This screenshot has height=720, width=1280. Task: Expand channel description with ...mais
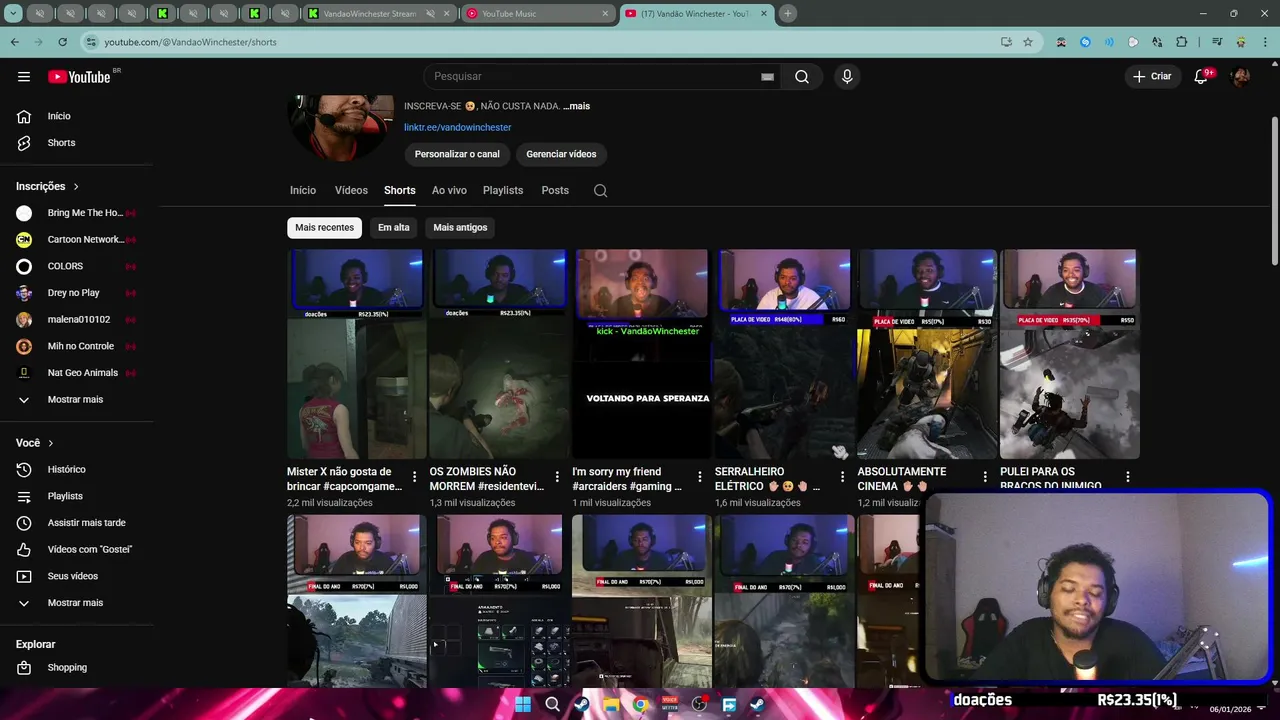point(577,106)
